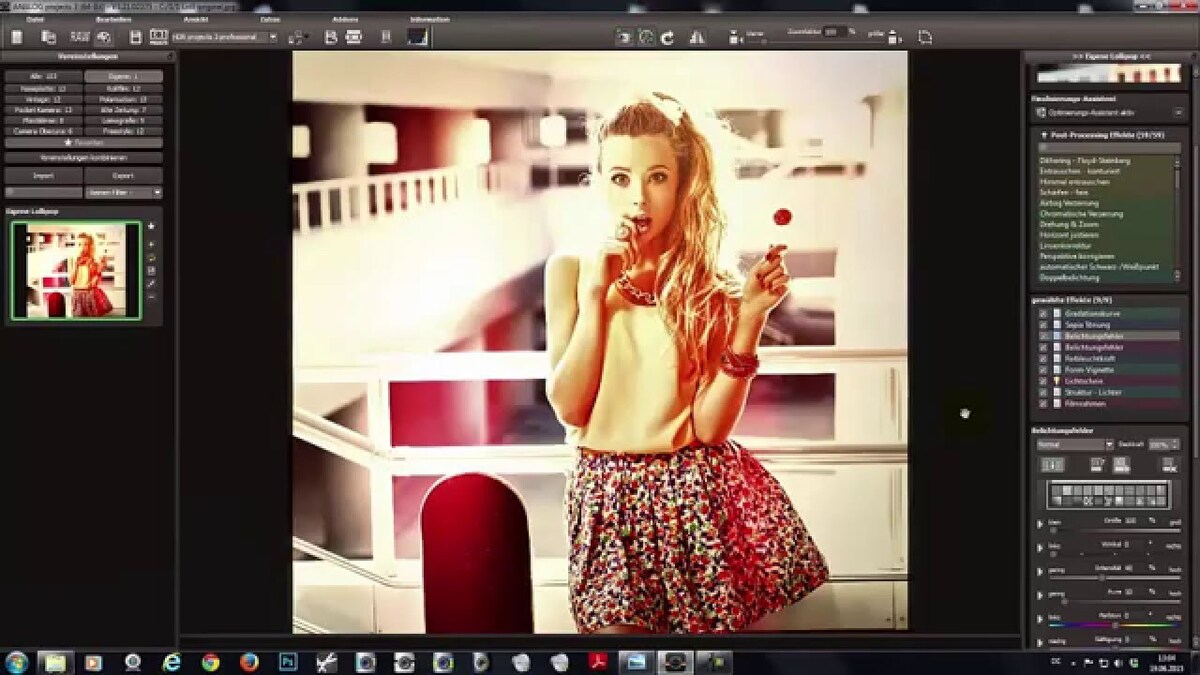Screen dimensions: 1200x675
Task: Click the rotate arrow icon in toolbar
Action: click(667, 37)
